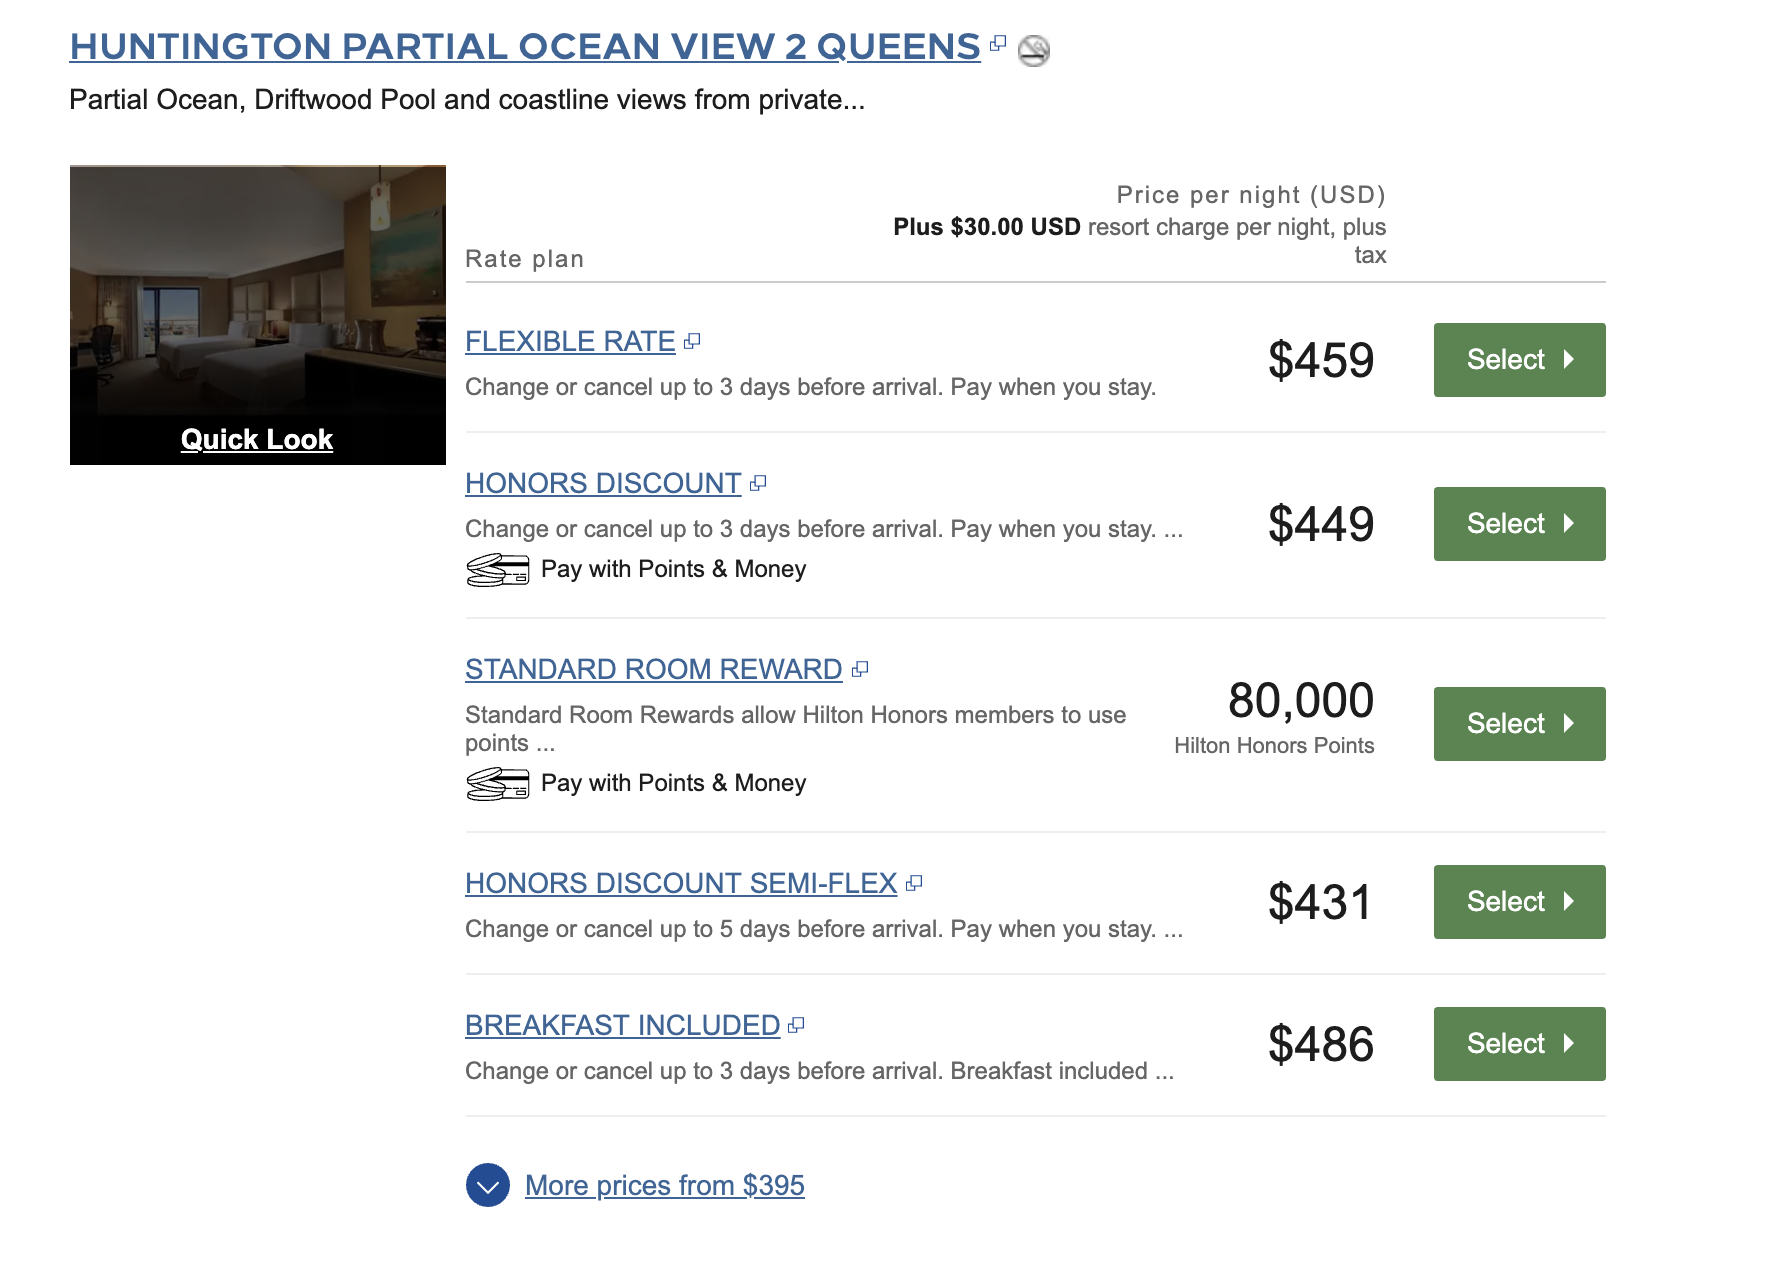Screen dimensions: 1768x1262
Task: Click popup icon beside Flexible Rate
Action: tap(692, 341)
